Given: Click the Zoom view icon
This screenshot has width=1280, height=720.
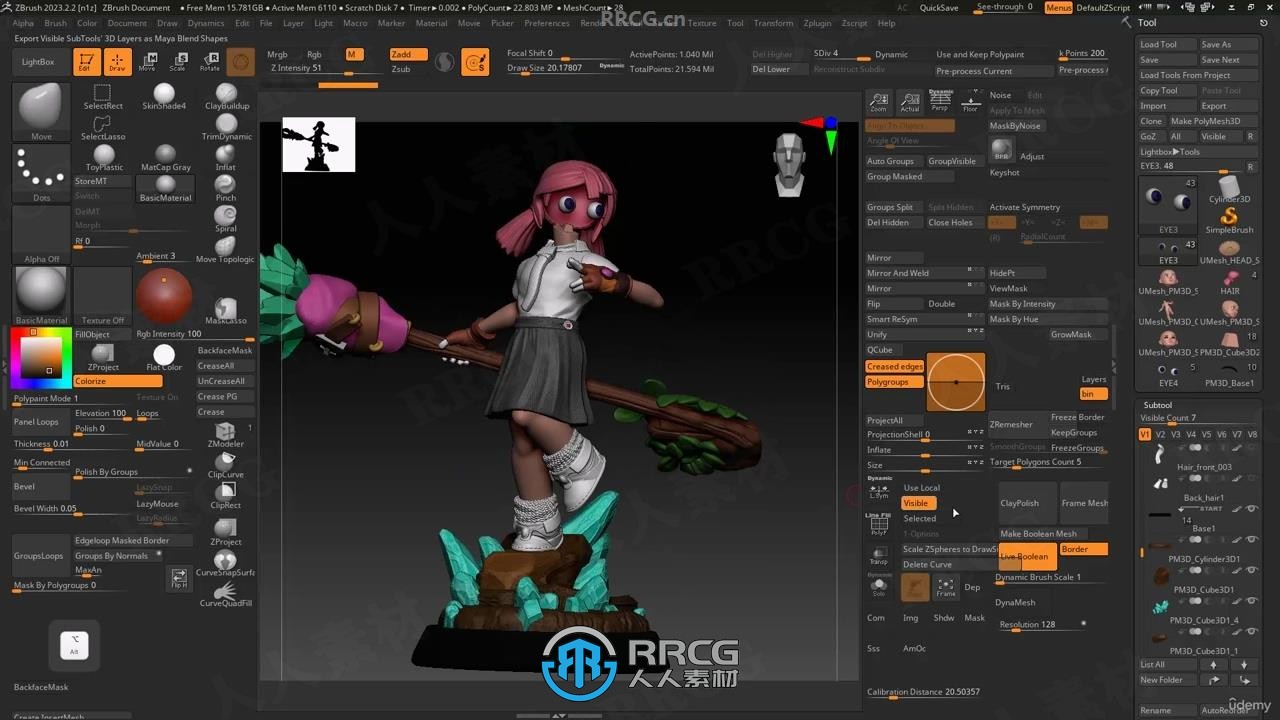Looking at the screenshot, I should coord(878,101).
